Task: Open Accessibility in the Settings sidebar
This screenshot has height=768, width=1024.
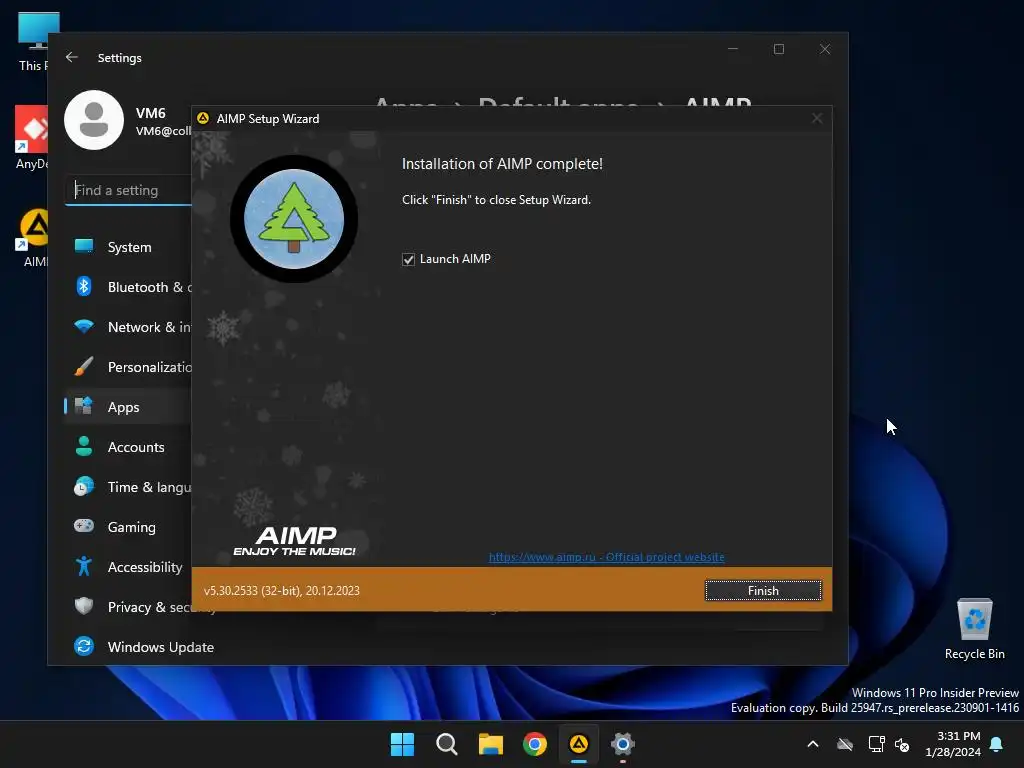Action: tap(129, 566)
